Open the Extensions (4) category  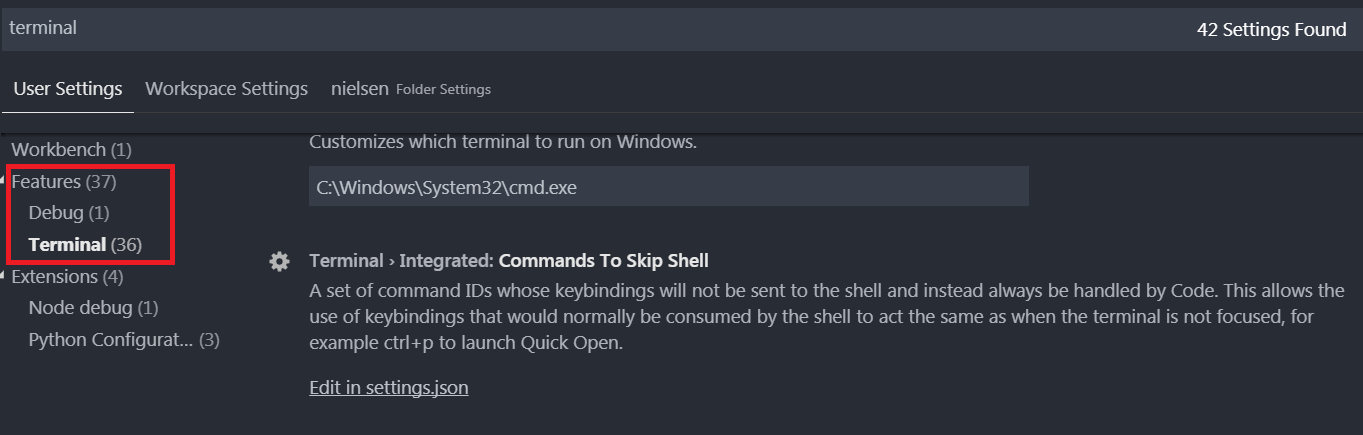coord(67,276)
